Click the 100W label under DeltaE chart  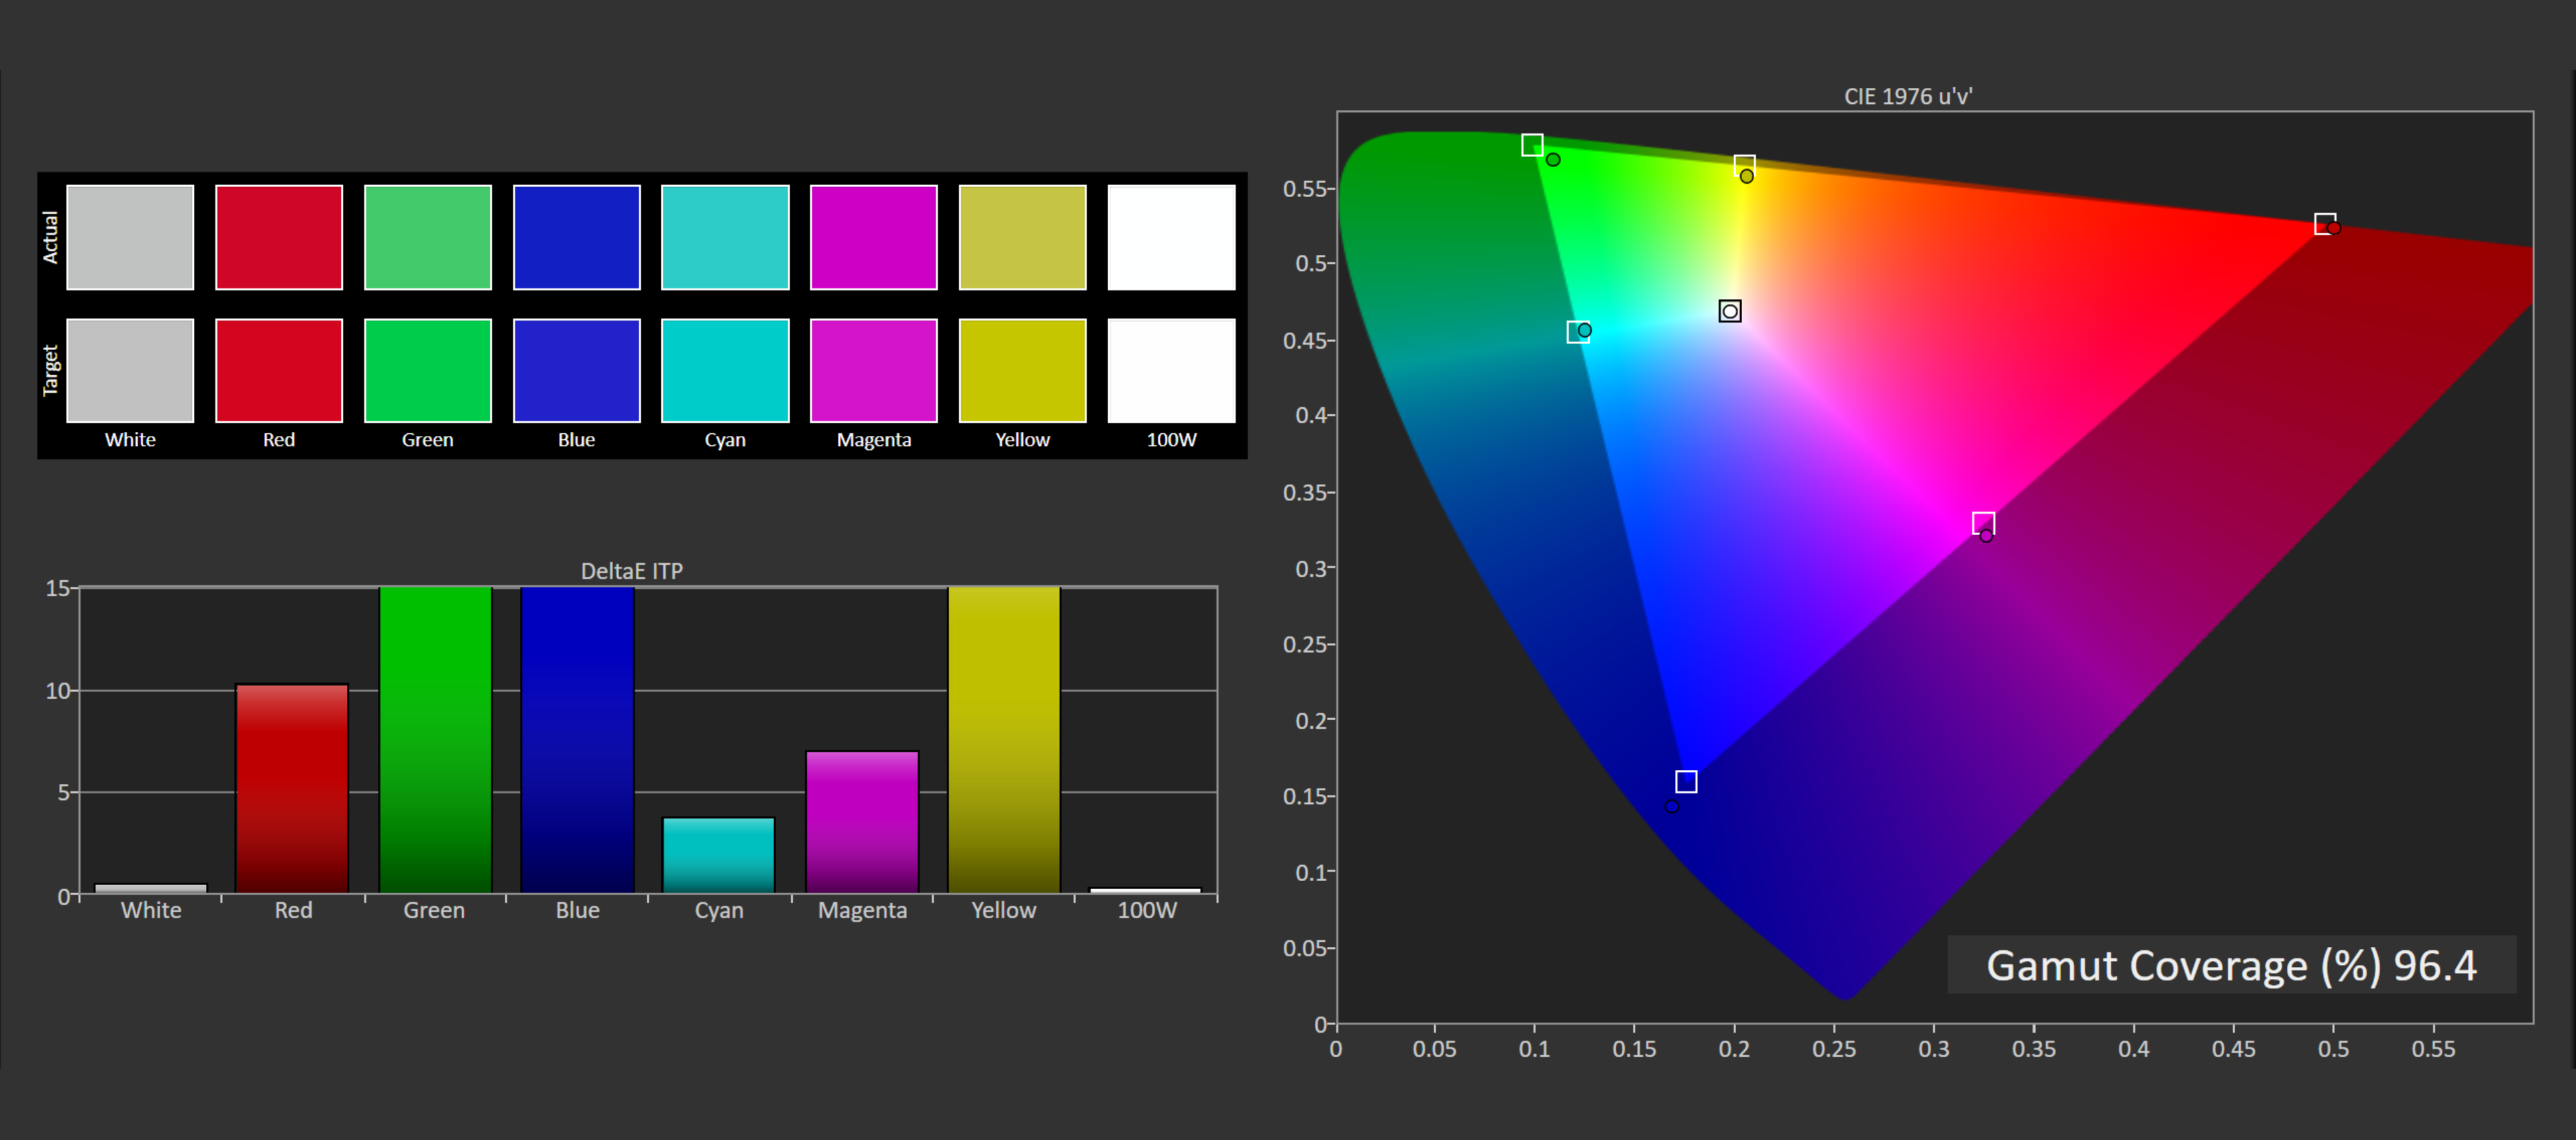(x=1147, y=910)
